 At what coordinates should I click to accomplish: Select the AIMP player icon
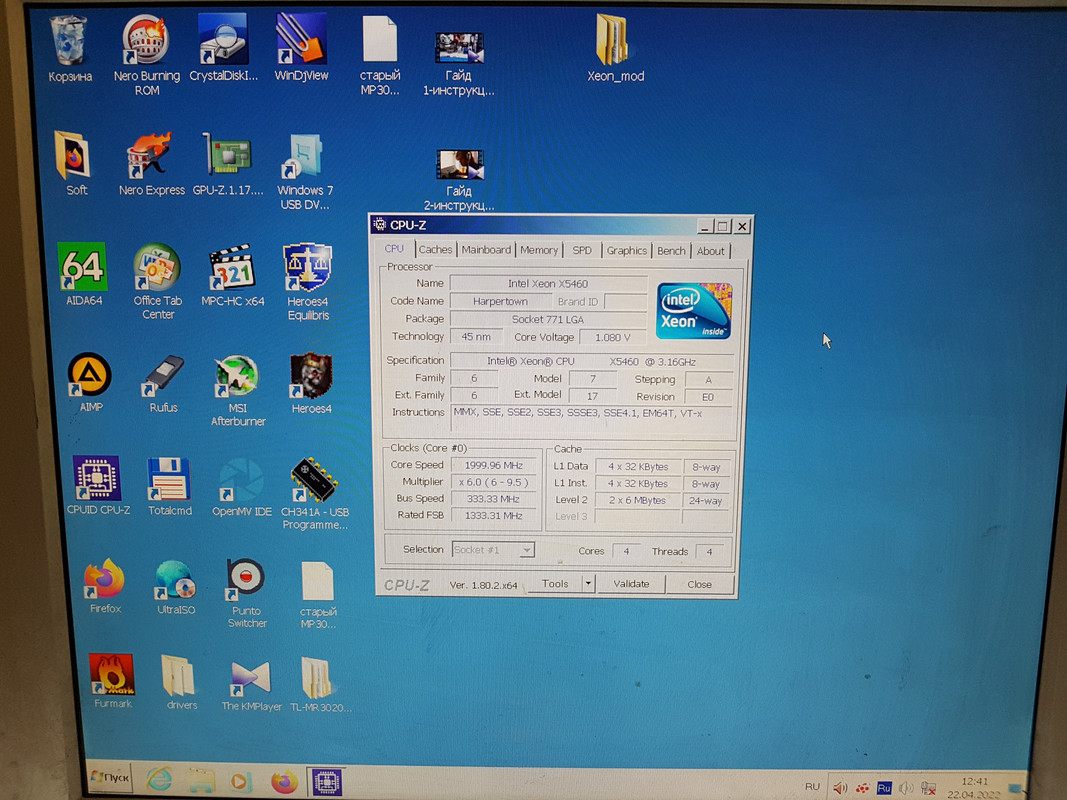[x=90, y=382]
